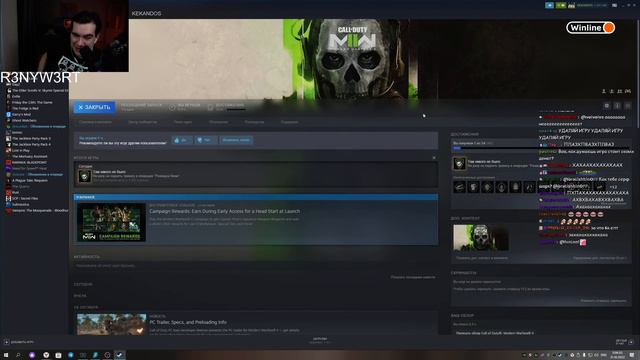Open the game info icon
This screenshot has width=640, height=360.
(617, 106)
